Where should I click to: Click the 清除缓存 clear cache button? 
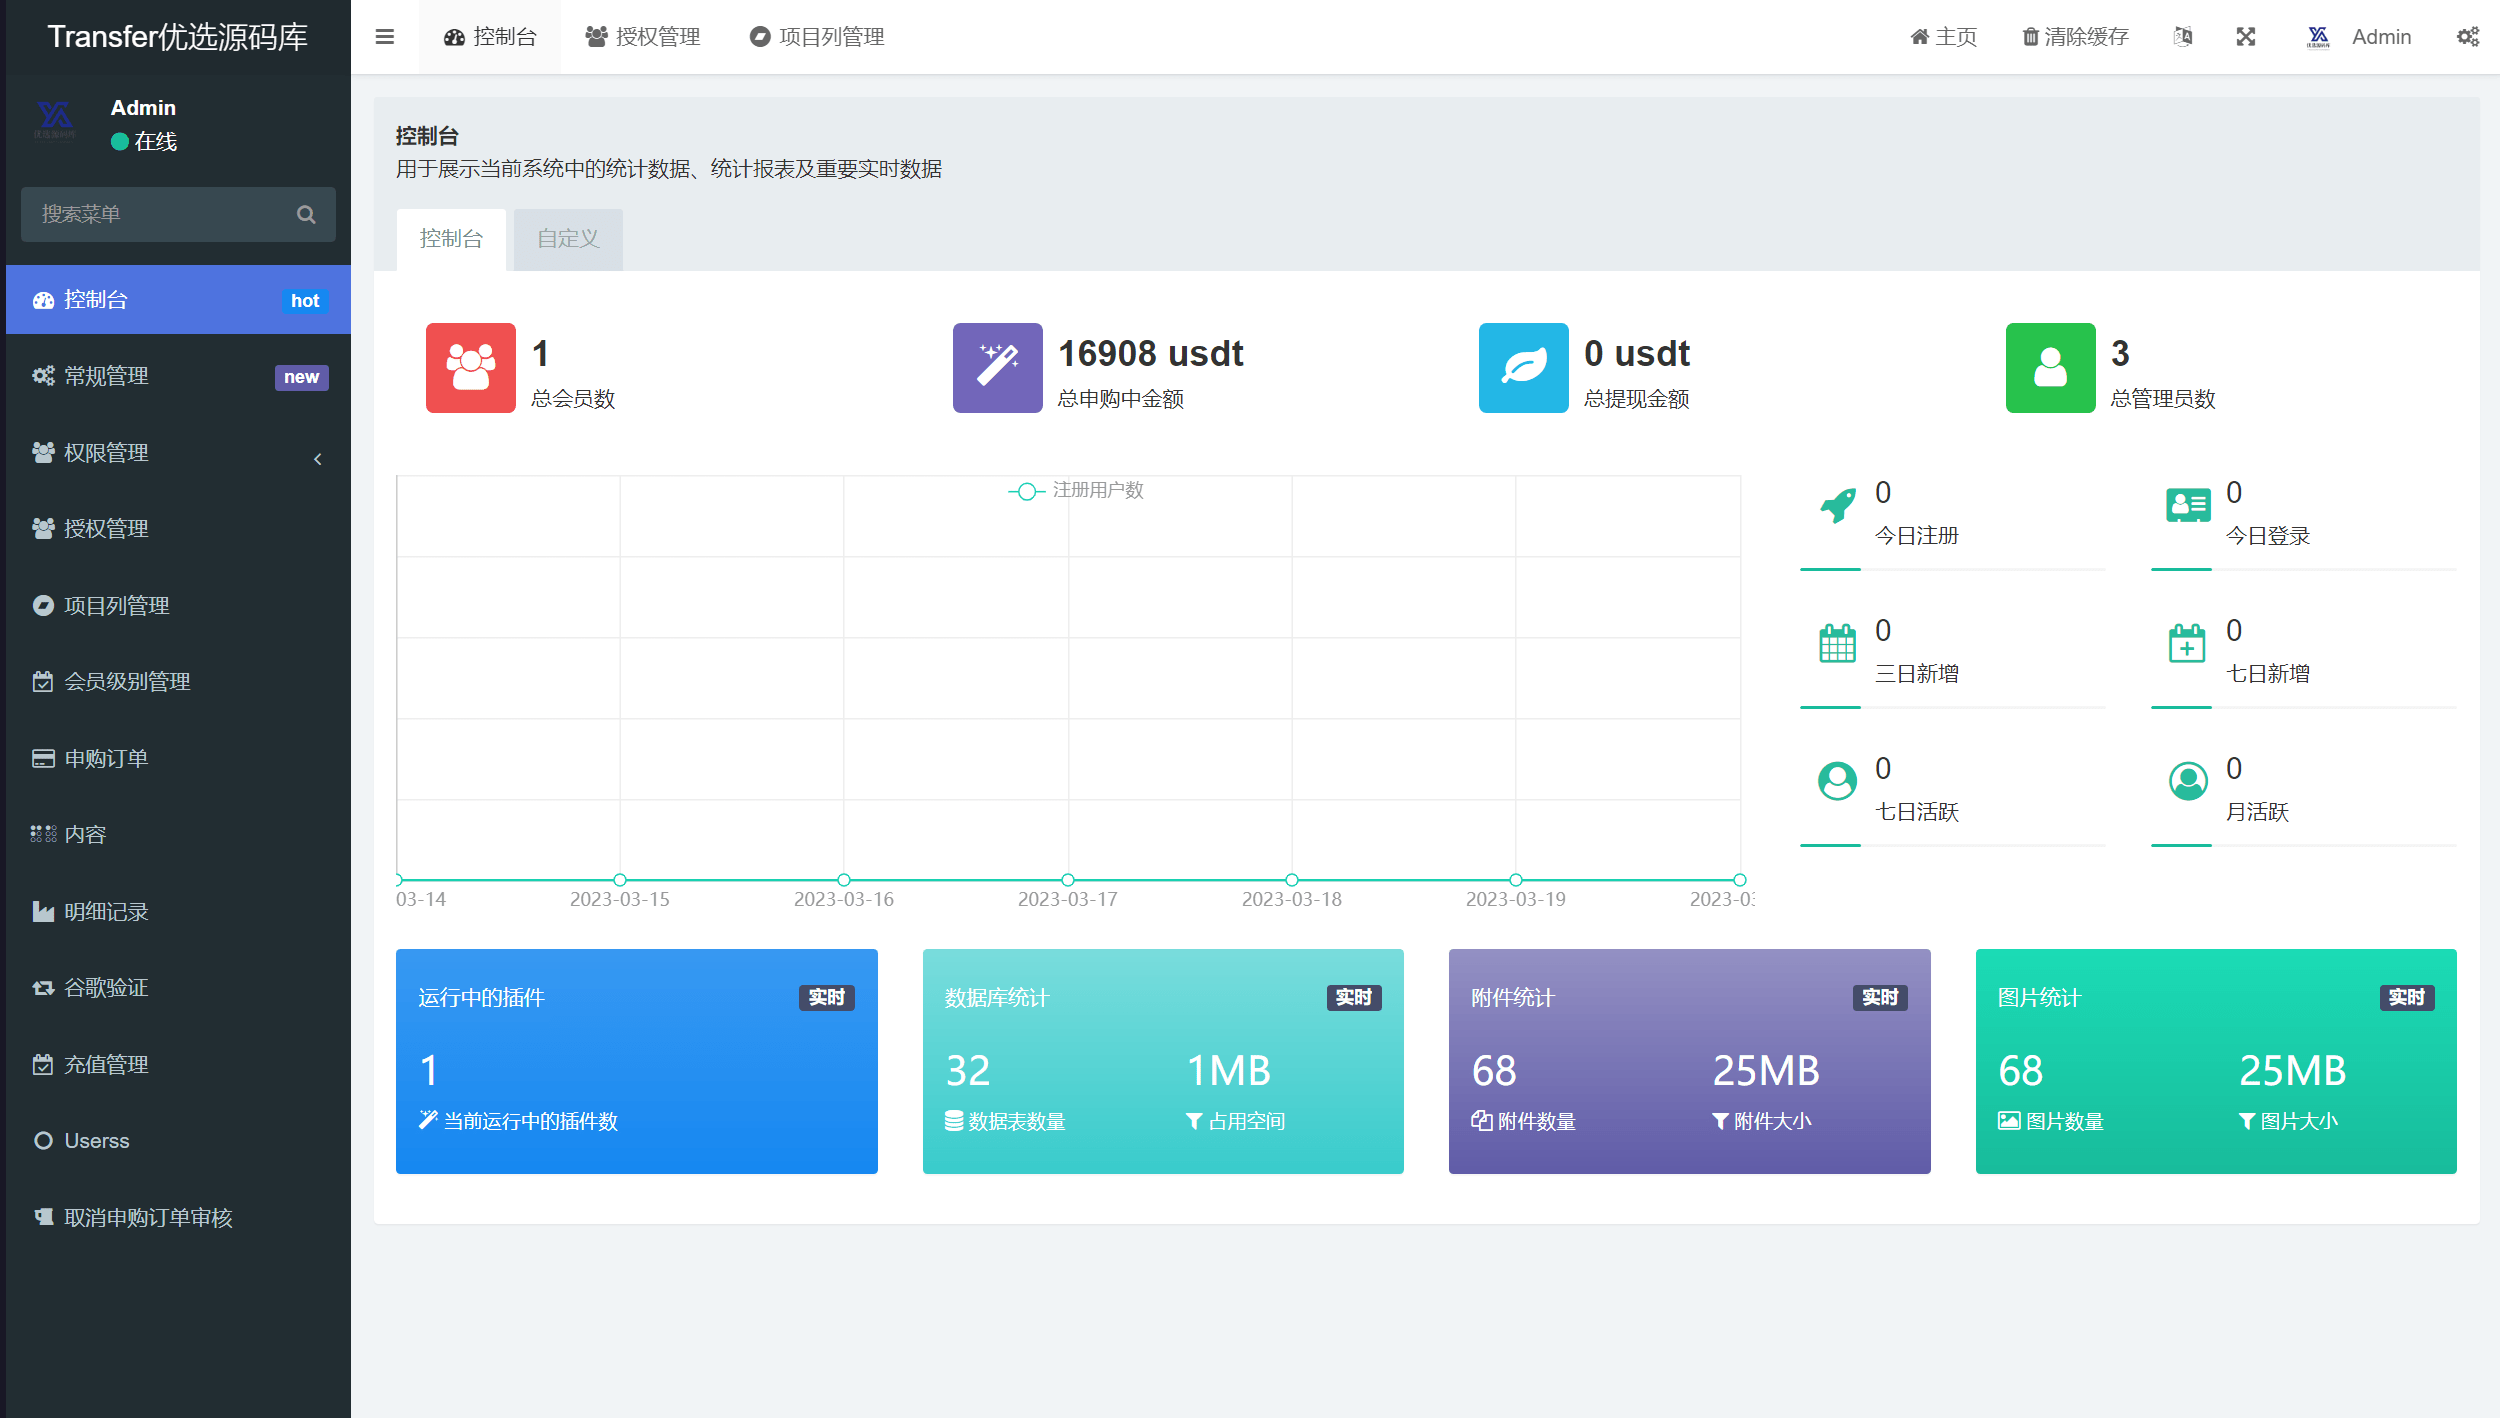[2075, 37]
